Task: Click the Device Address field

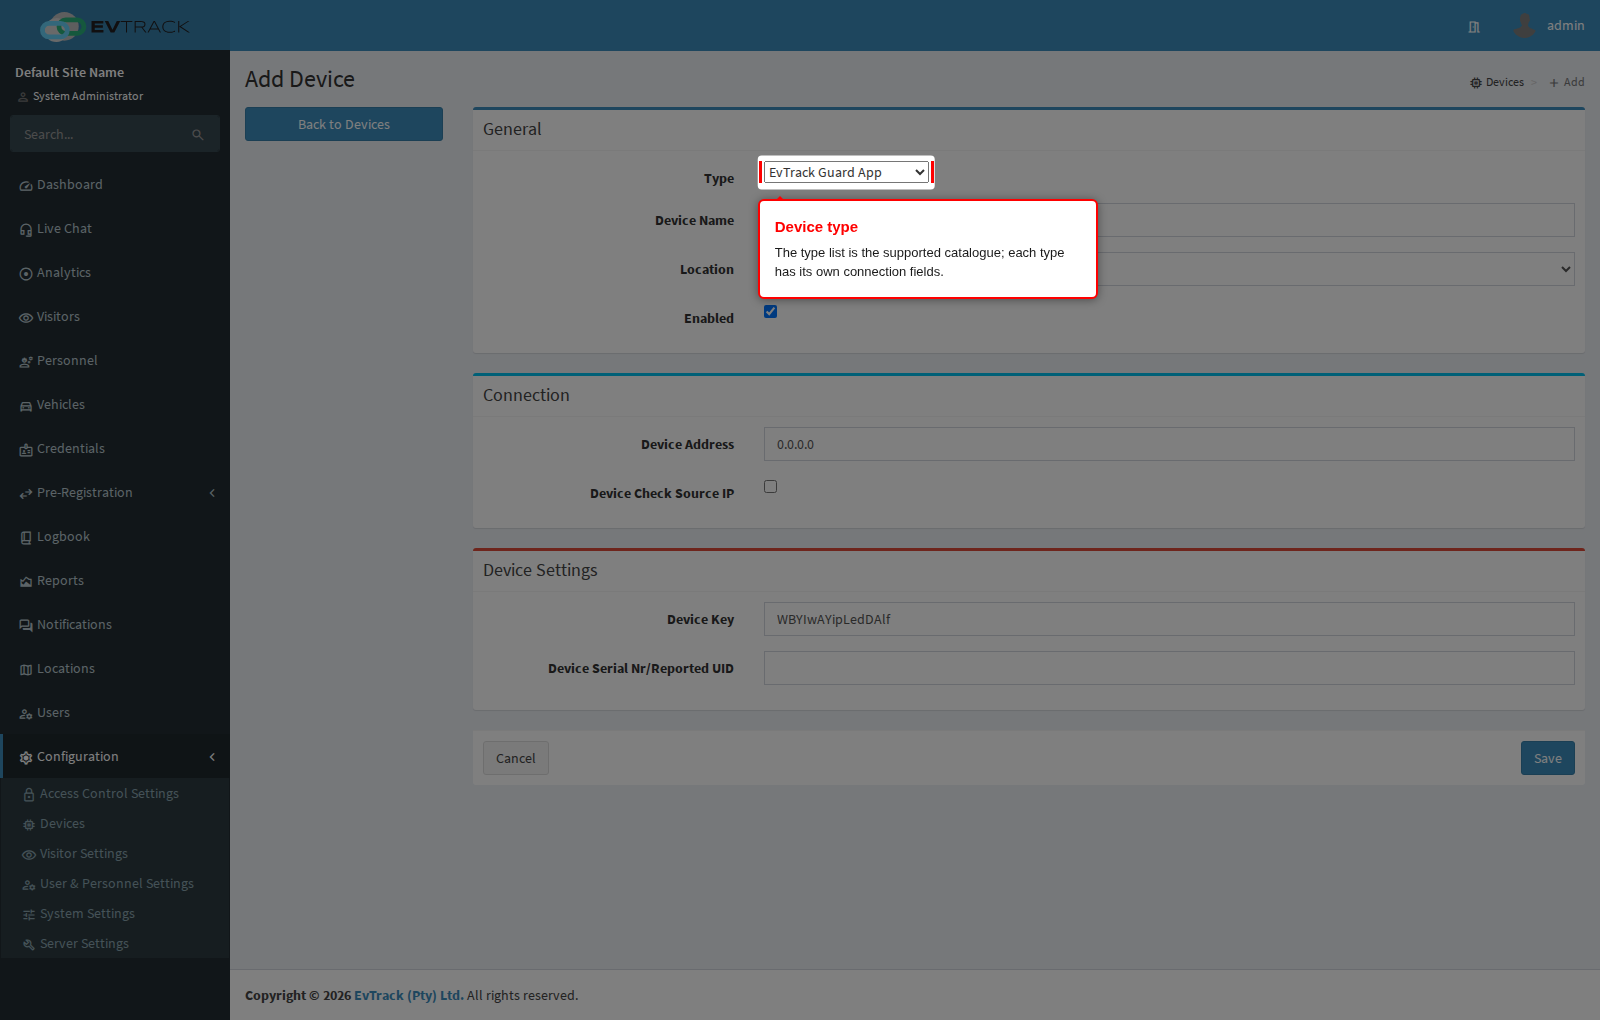Action: click(1169, 444)
